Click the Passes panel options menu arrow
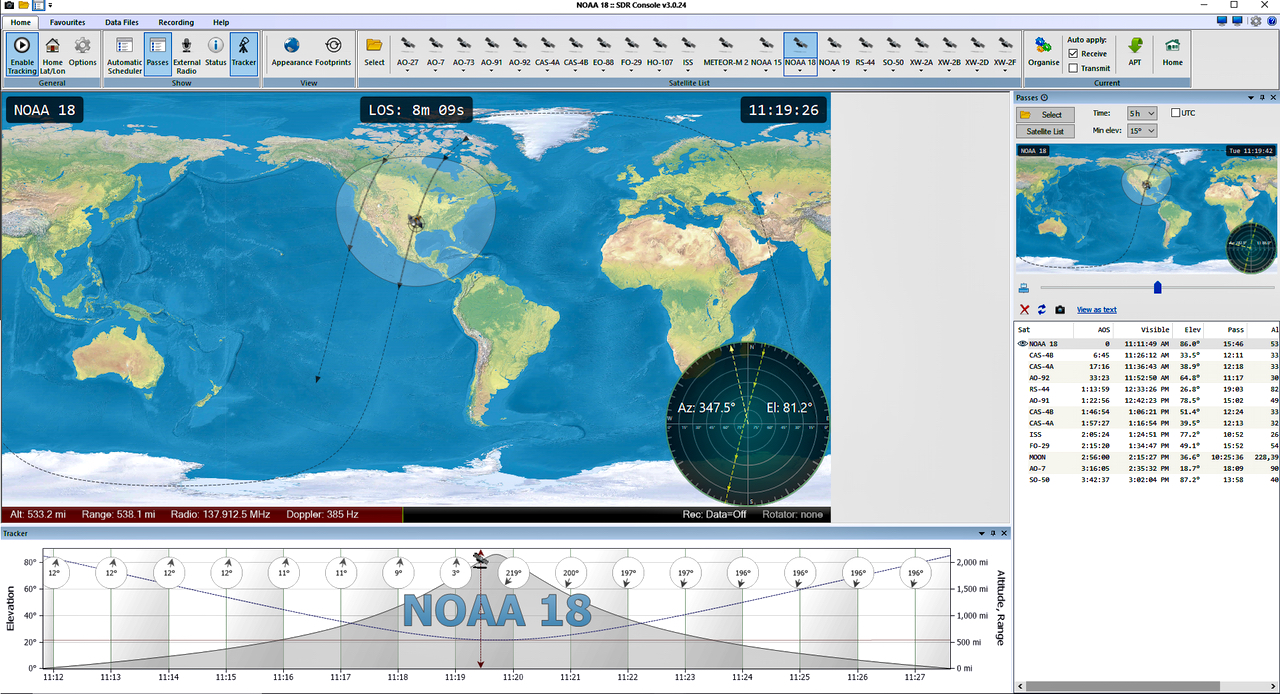The image size is (1280, 694). pos(1250,97)
